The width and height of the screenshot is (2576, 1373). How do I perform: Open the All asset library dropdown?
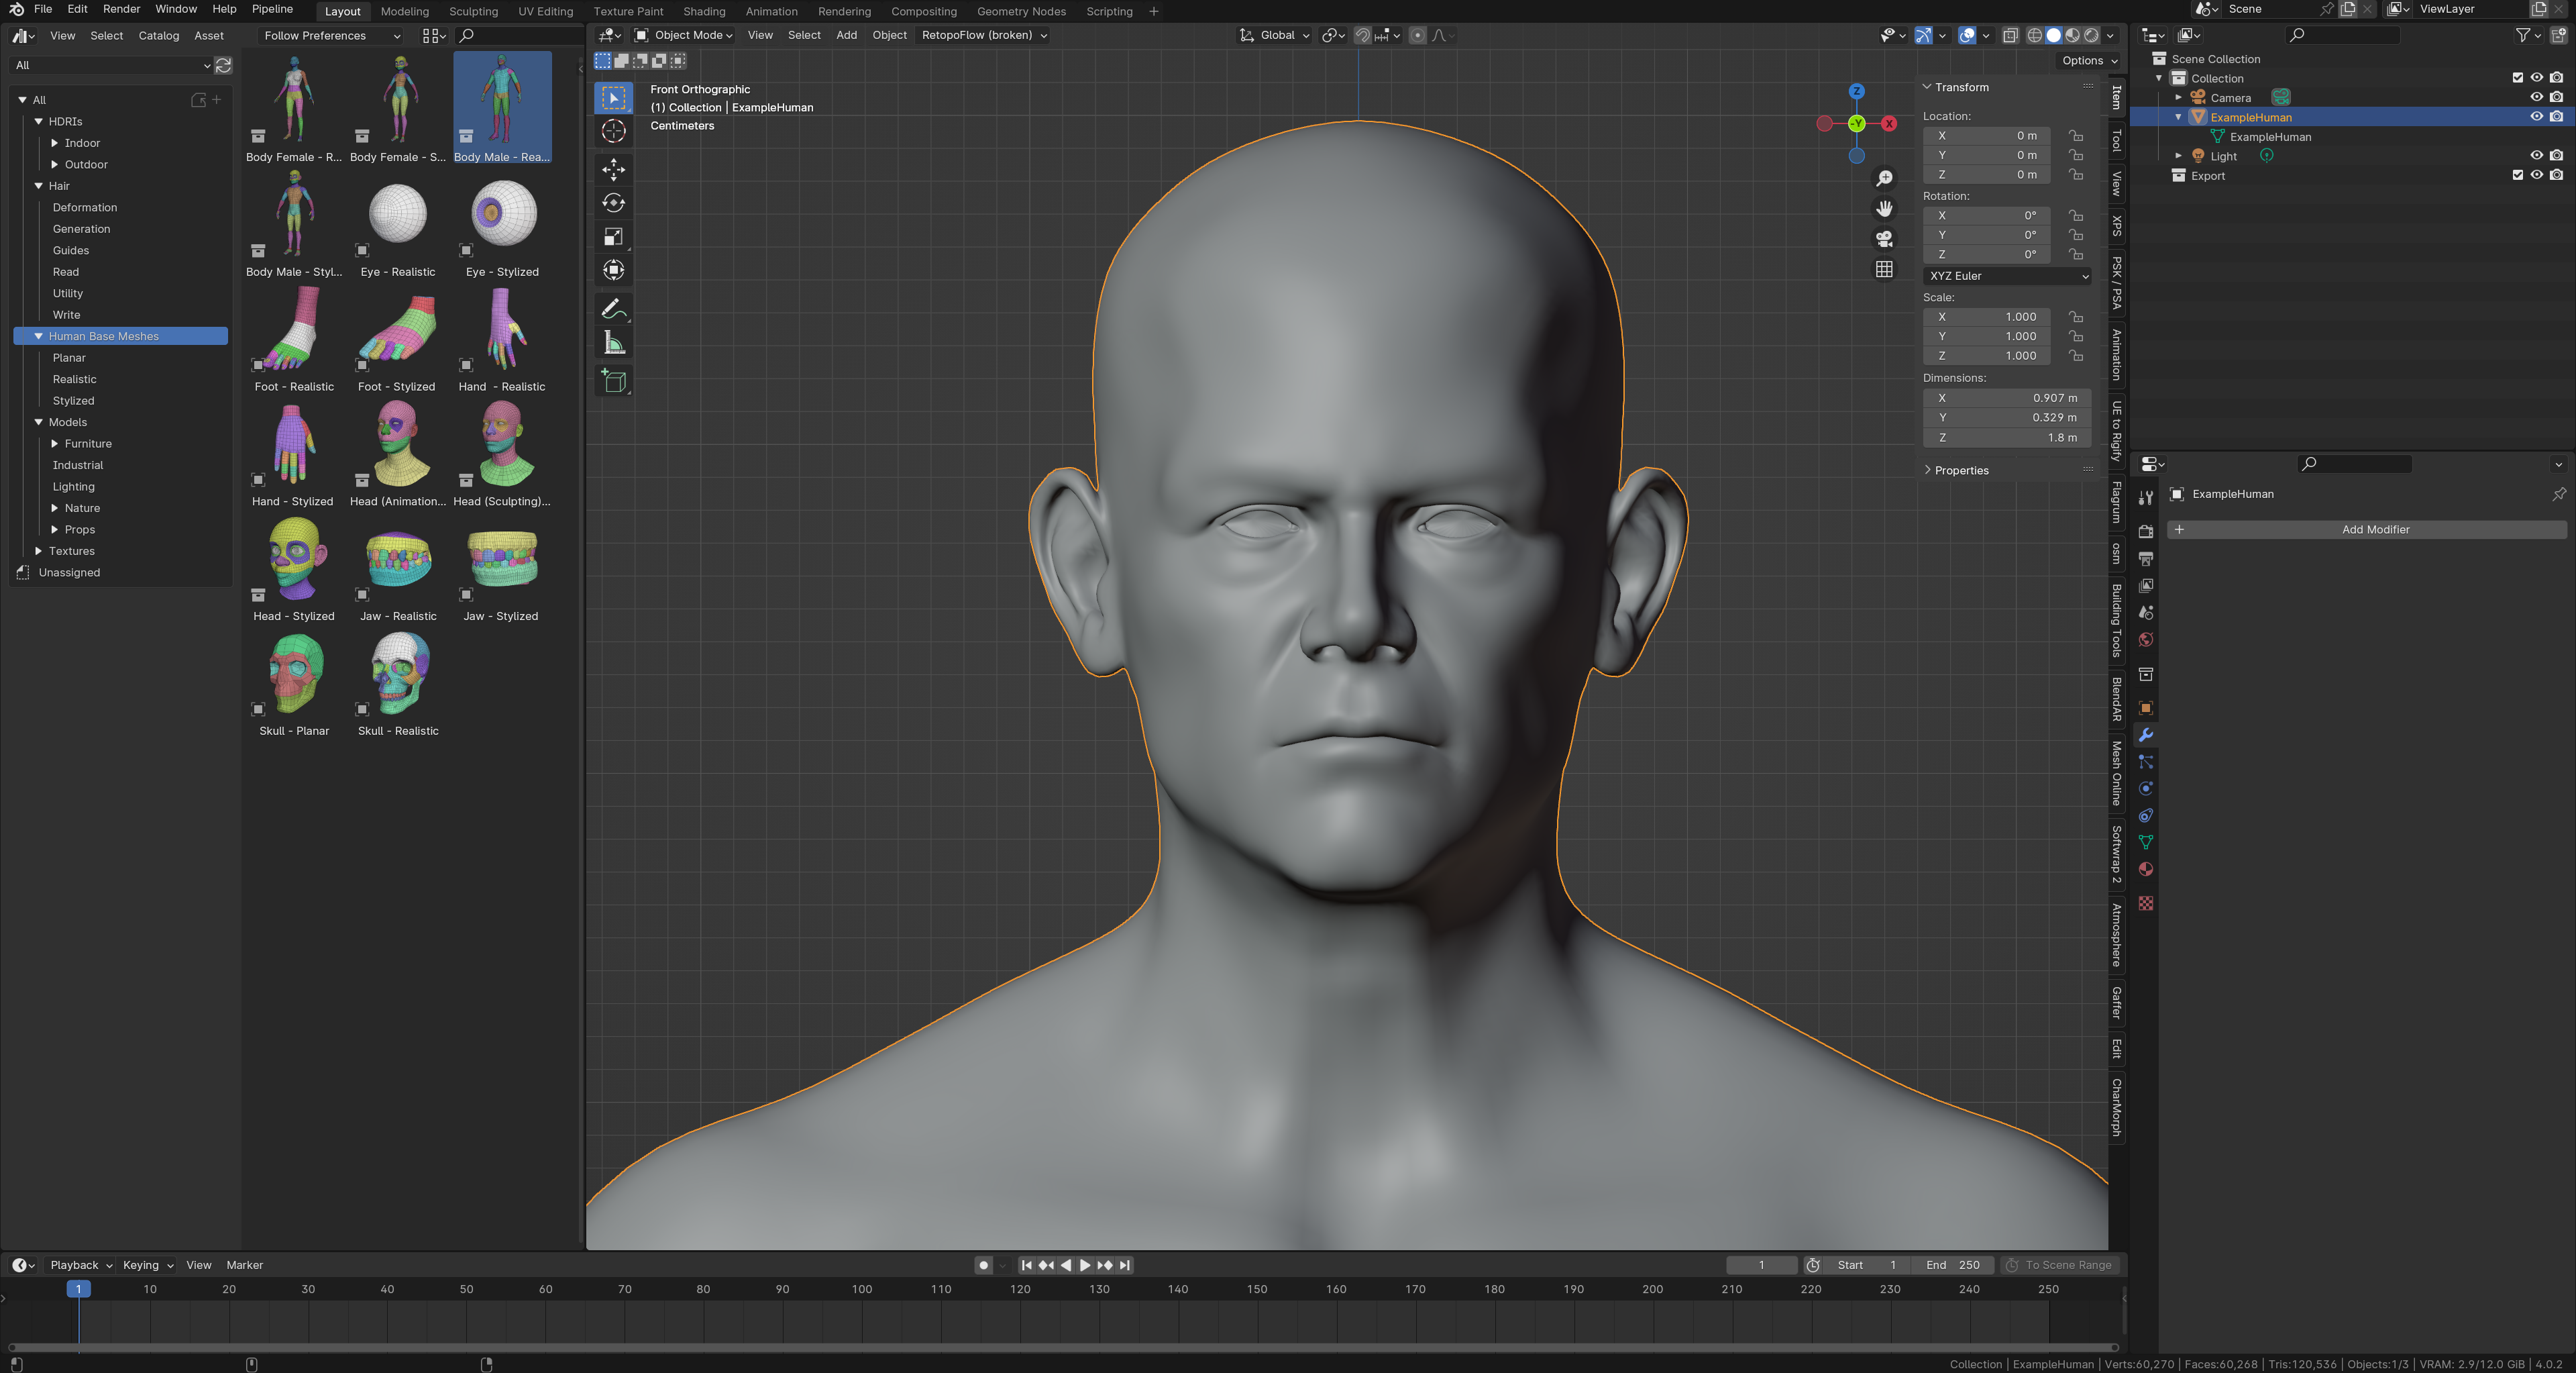click(x=111, y=65)
